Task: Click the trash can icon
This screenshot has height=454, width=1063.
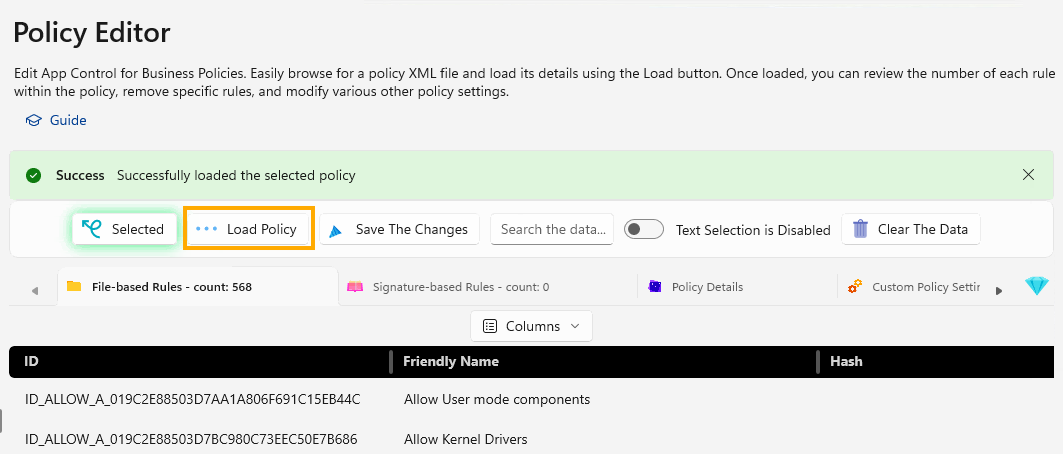Action: [860, 229]
